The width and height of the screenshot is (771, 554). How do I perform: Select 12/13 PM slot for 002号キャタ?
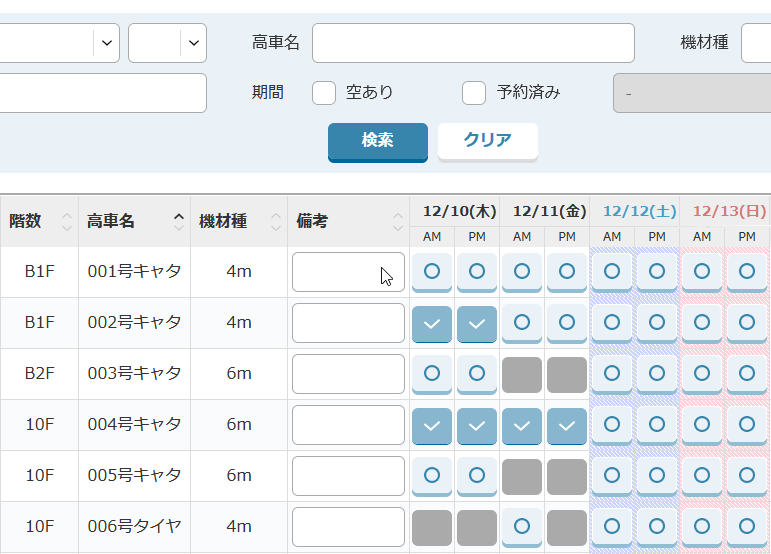coord(747,323)
